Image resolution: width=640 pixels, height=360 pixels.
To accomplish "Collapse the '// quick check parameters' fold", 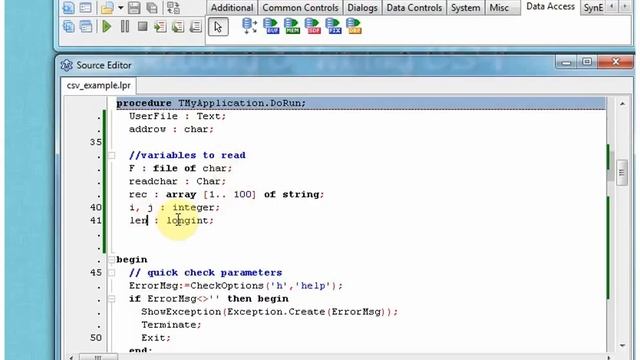I will (x=111, y=273).
